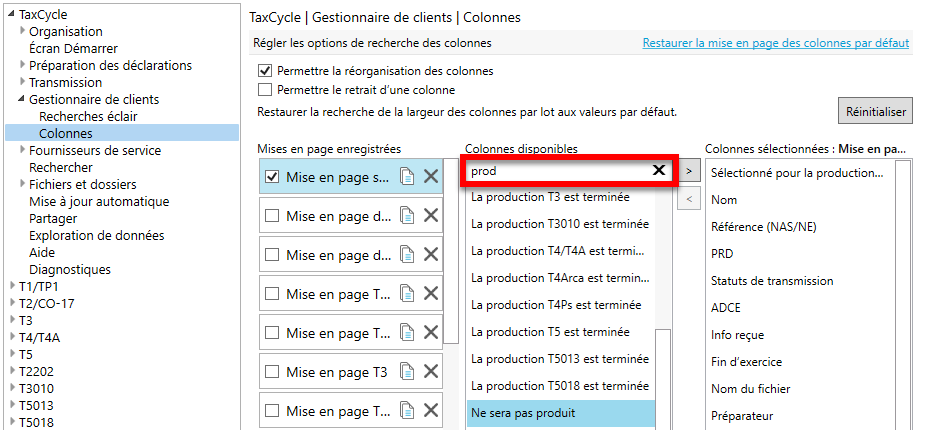Duplicate the checked 'Mise en page s...' layout
The width and height of the screenshot is (925, 430).
pos(407,176)
